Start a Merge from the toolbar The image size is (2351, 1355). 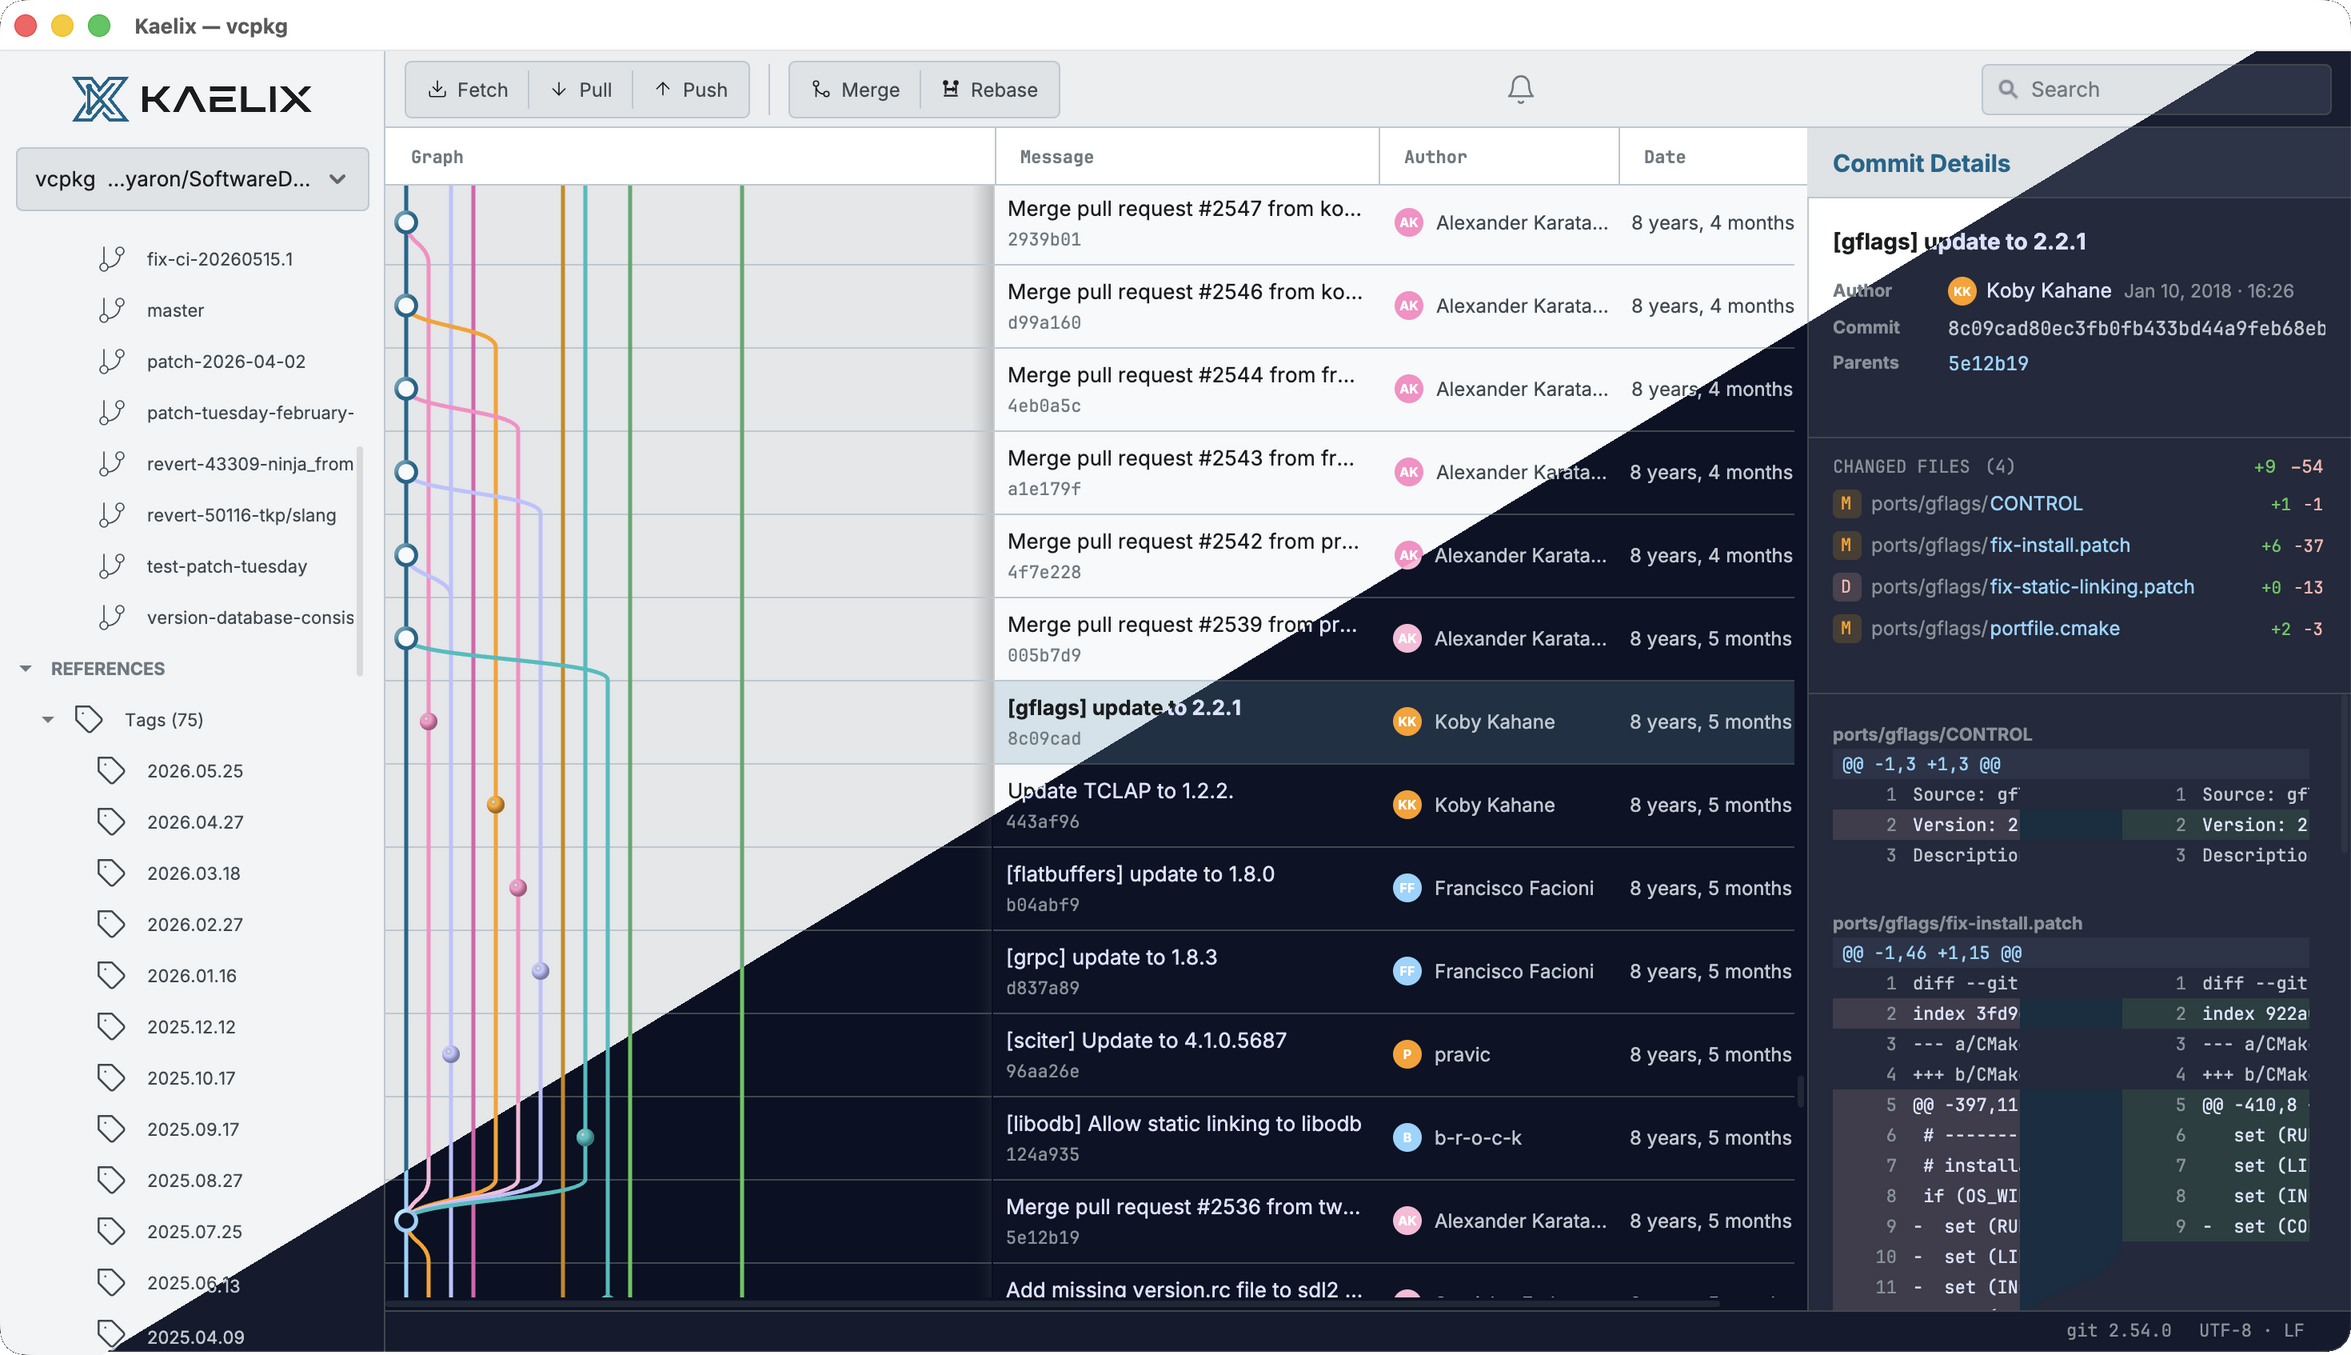click(855, 90)
